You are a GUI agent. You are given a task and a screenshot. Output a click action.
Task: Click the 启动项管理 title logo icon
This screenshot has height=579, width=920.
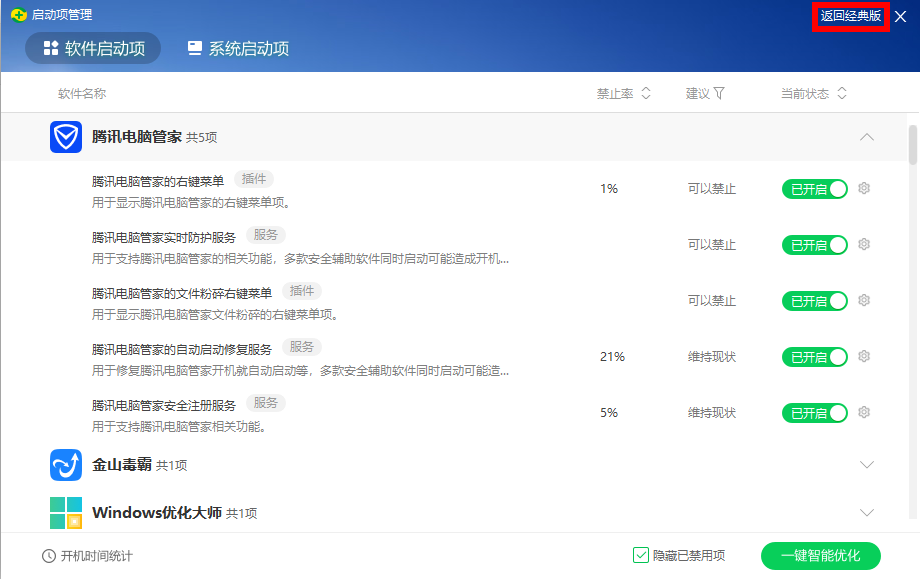tap(19, 15)
